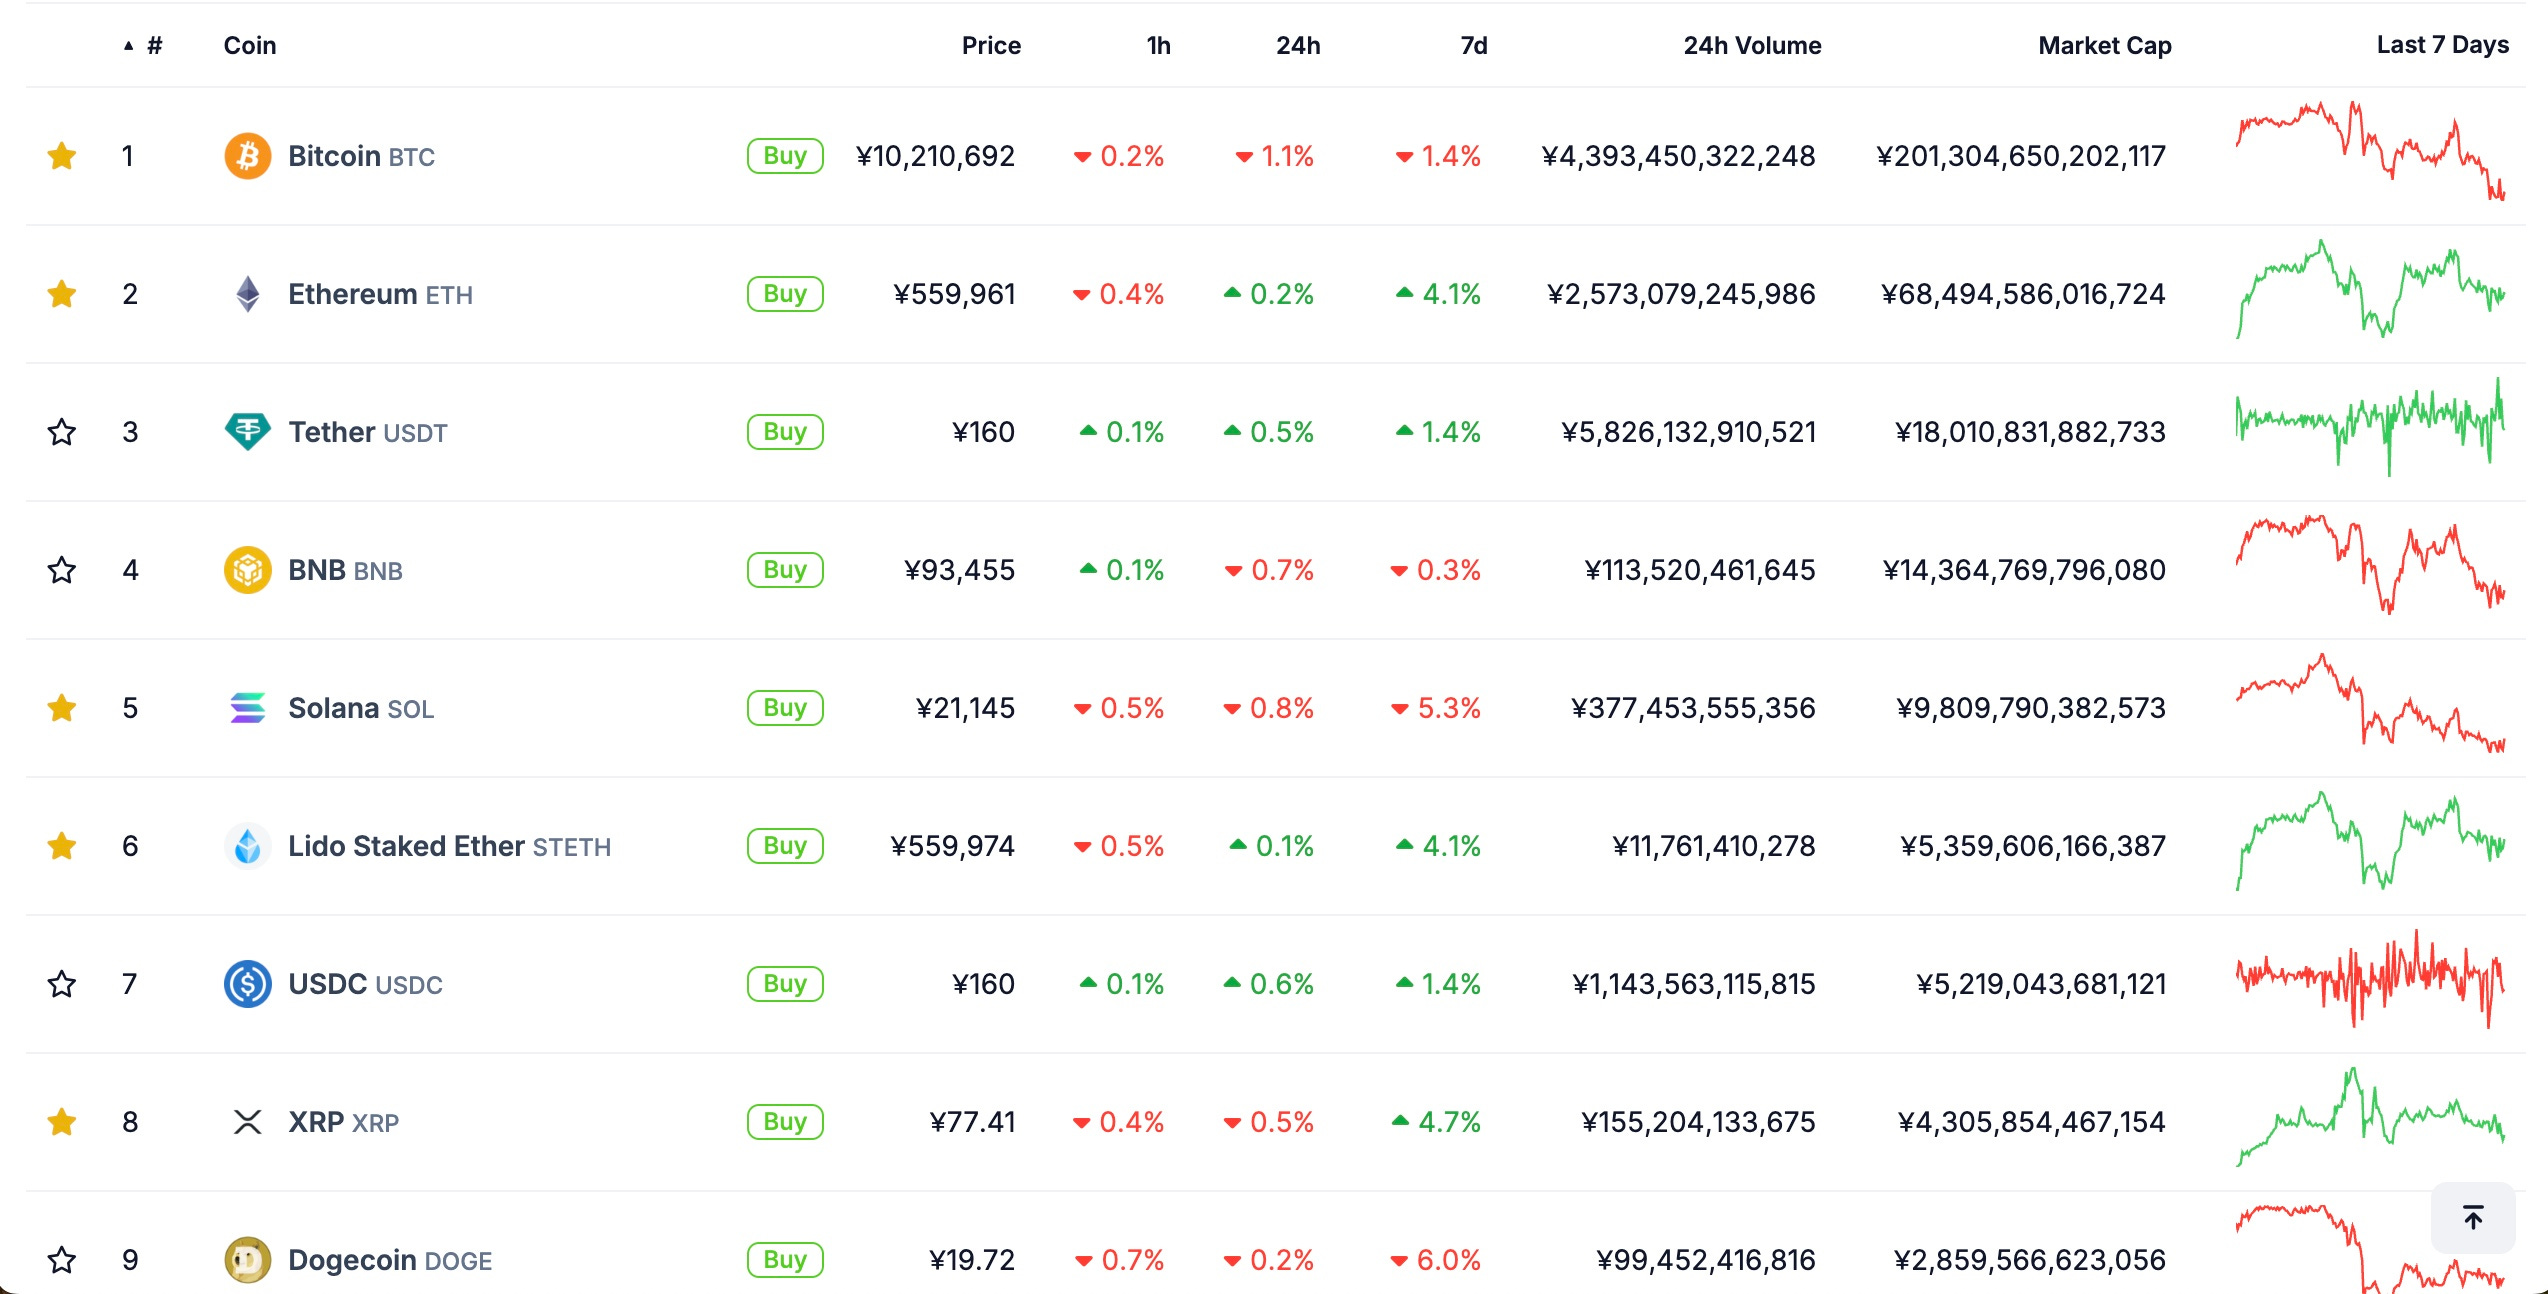Image resolution: width=2548 pixels, height=1294 pixels.
Task: Toggle the XRP favorite star
Action: pos(62,1122)
